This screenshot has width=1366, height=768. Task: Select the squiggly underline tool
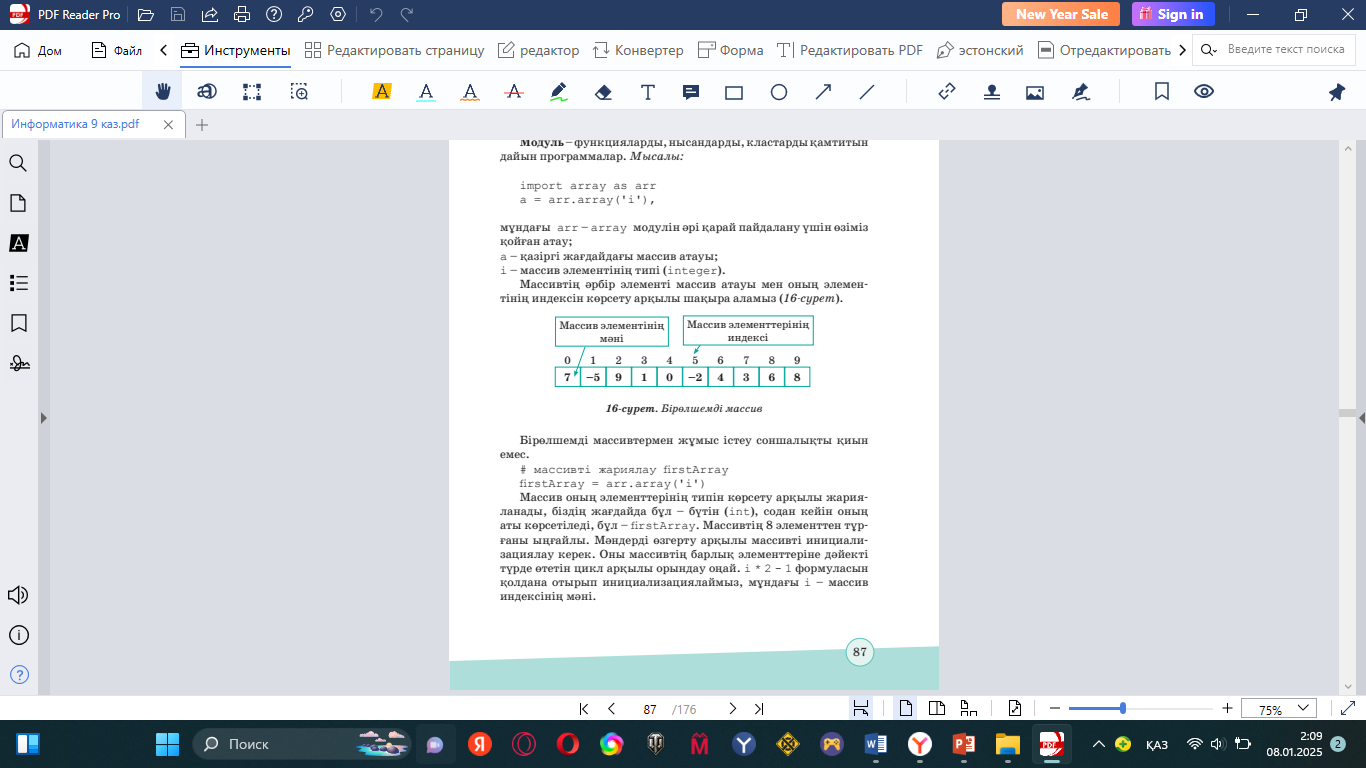[x=470, y=92]
